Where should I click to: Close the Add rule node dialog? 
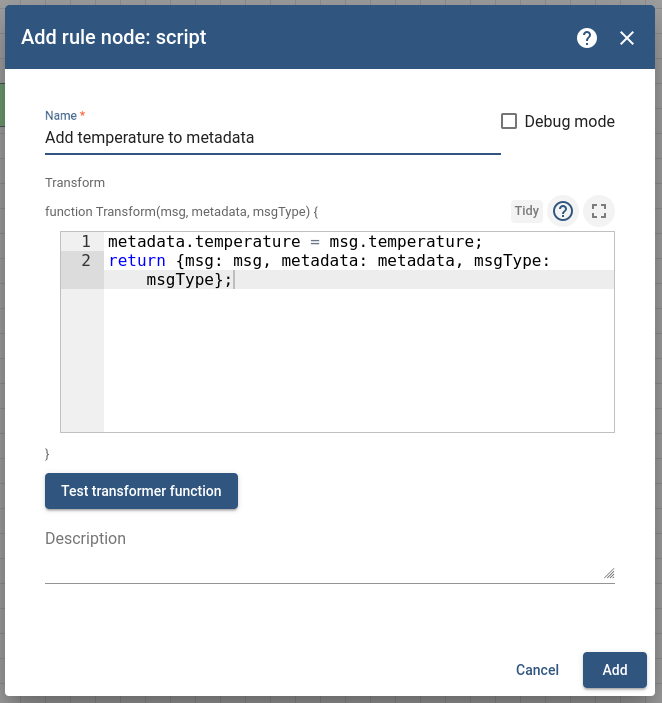627,38
